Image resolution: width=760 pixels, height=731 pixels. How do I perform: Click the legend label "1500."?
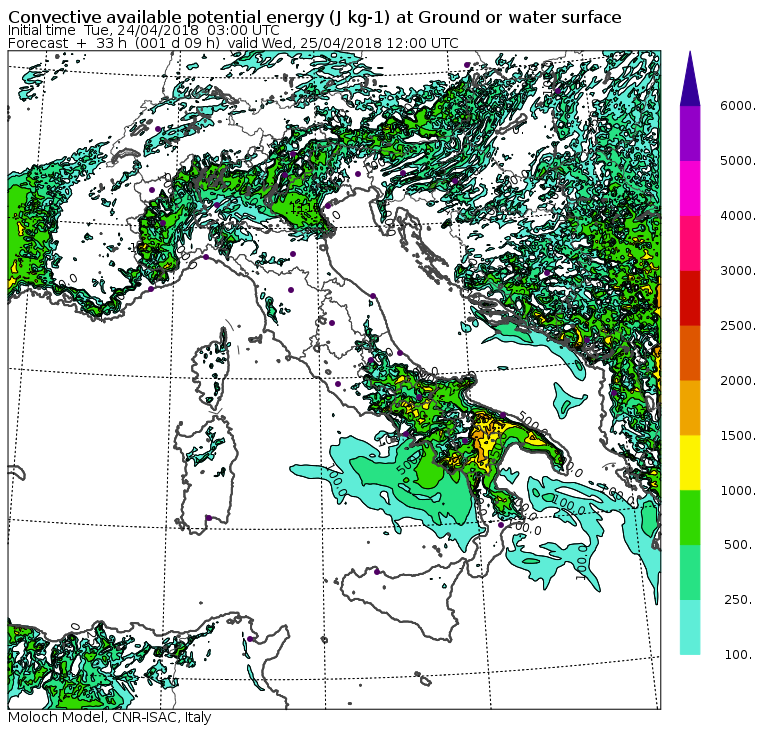(x=737, y=435)
